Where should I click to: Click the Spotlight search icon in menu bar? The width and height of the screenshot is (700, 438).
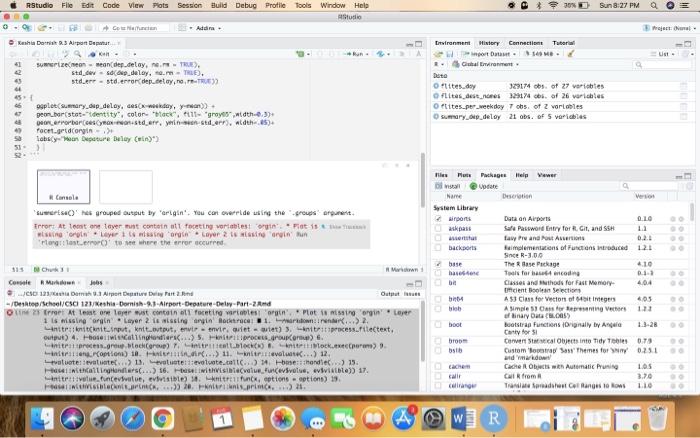coord(654,5)
